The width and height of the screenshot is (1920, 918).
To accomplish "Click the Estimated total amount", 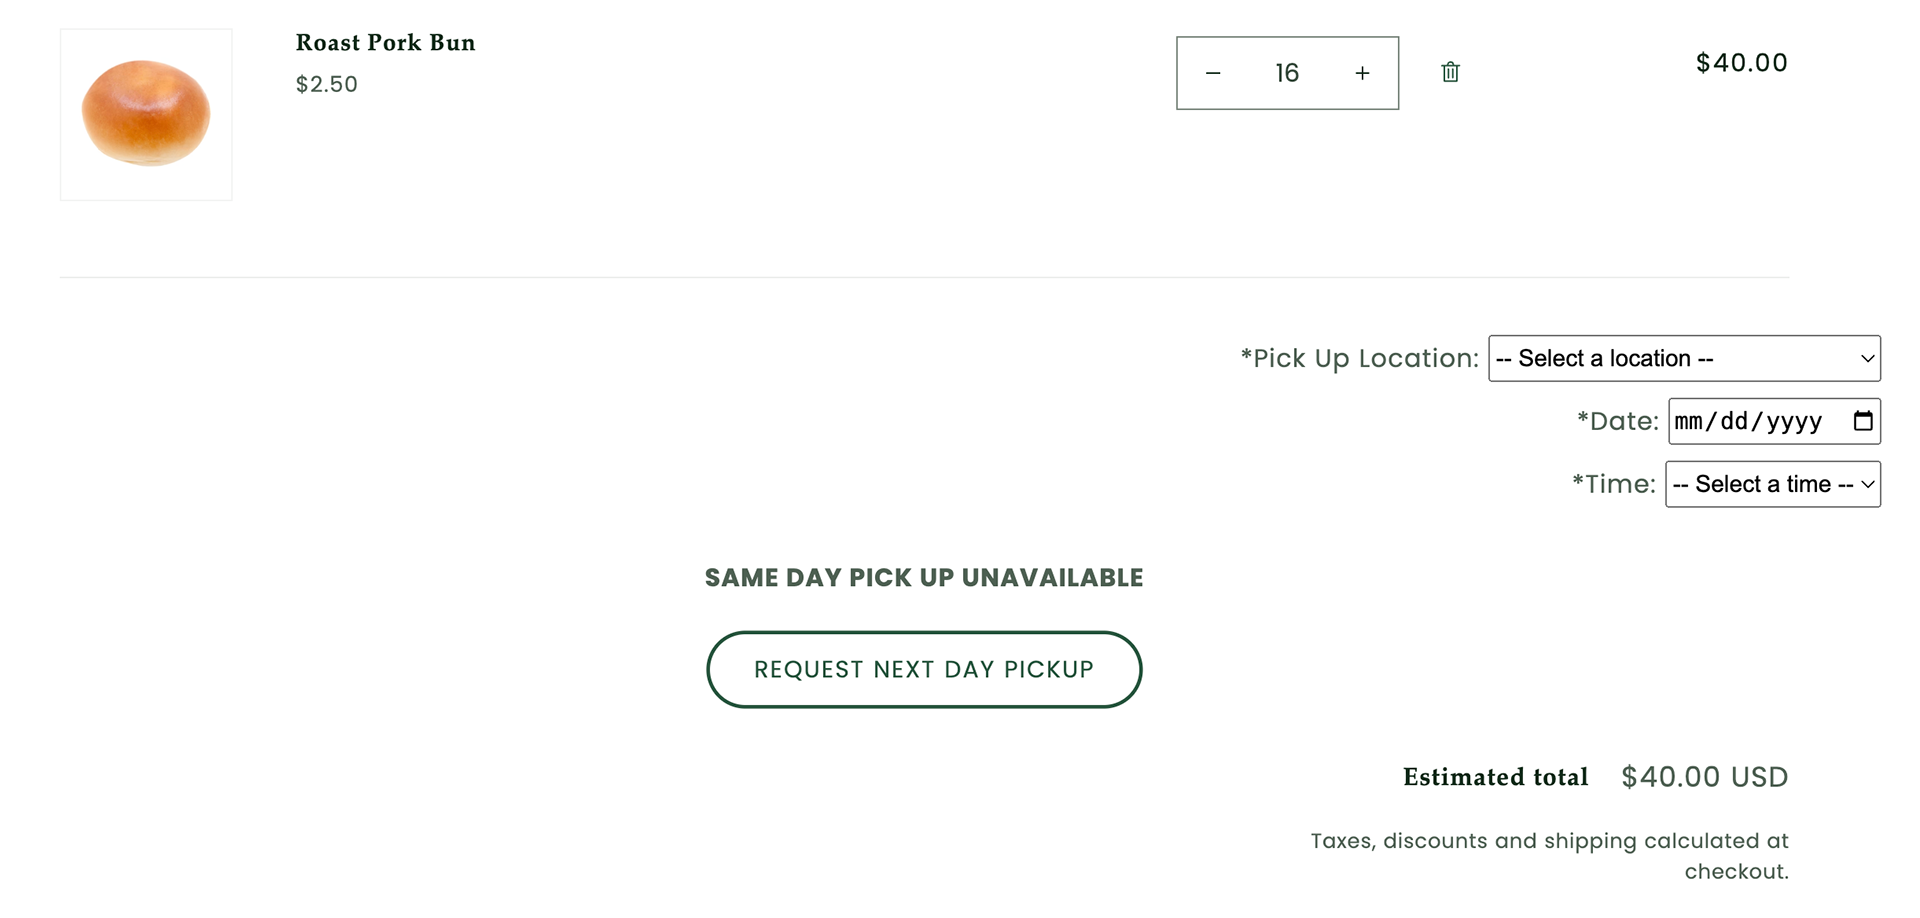I will pyautogui.click(x=1704, y=776).
